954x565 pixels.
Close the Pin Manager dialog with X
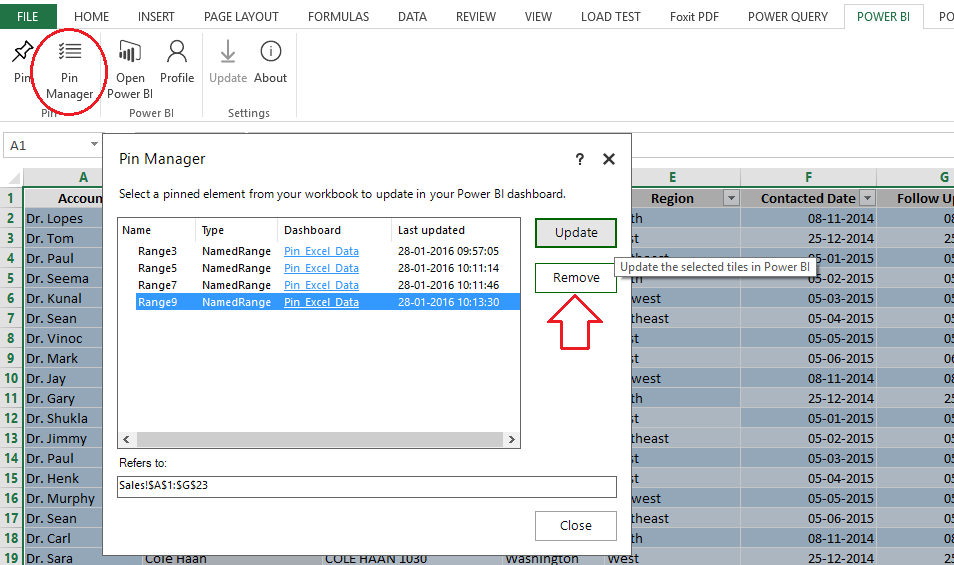[609, 159]
